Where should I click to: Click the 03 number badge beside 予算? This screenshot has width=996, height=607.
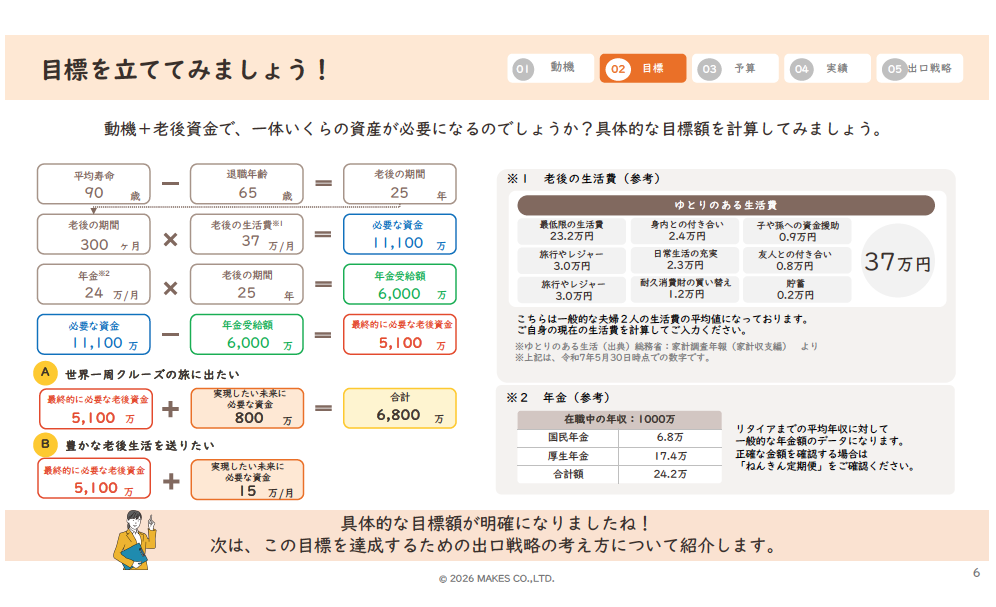pyautogui.click(x=709, y=69)
